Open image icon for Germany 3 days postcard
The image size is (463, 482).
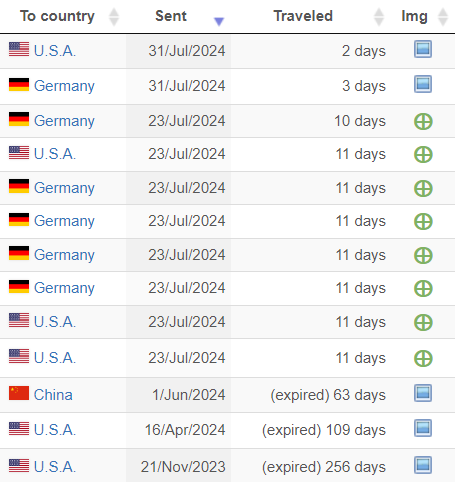423,84
